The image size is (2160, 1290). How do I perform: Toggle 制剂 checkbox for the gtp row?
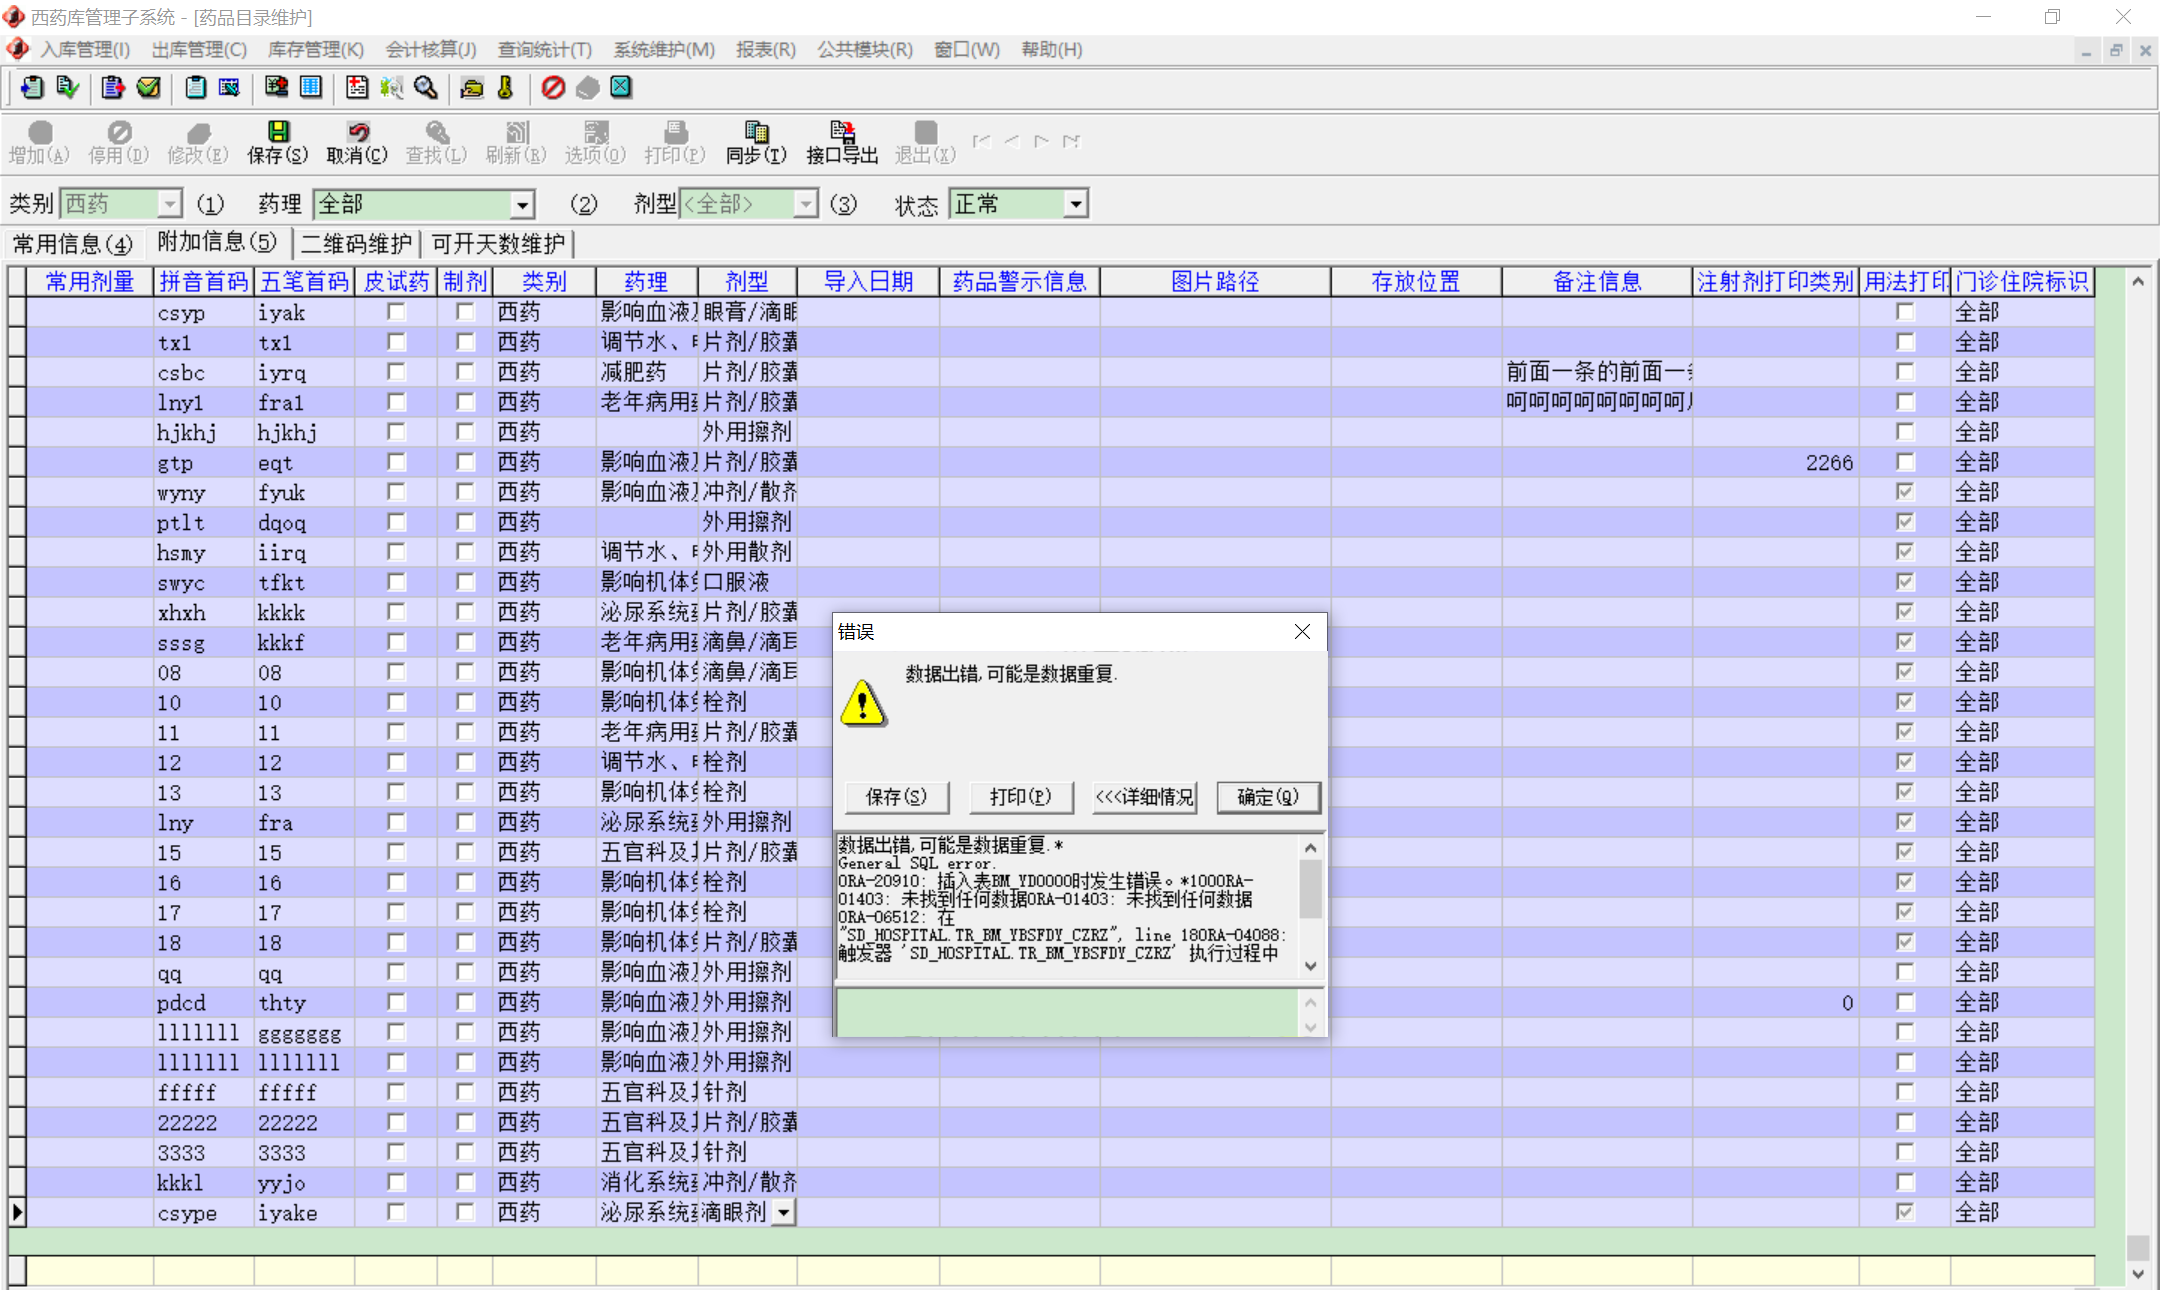pyautogui.click(x=465, y=462)
